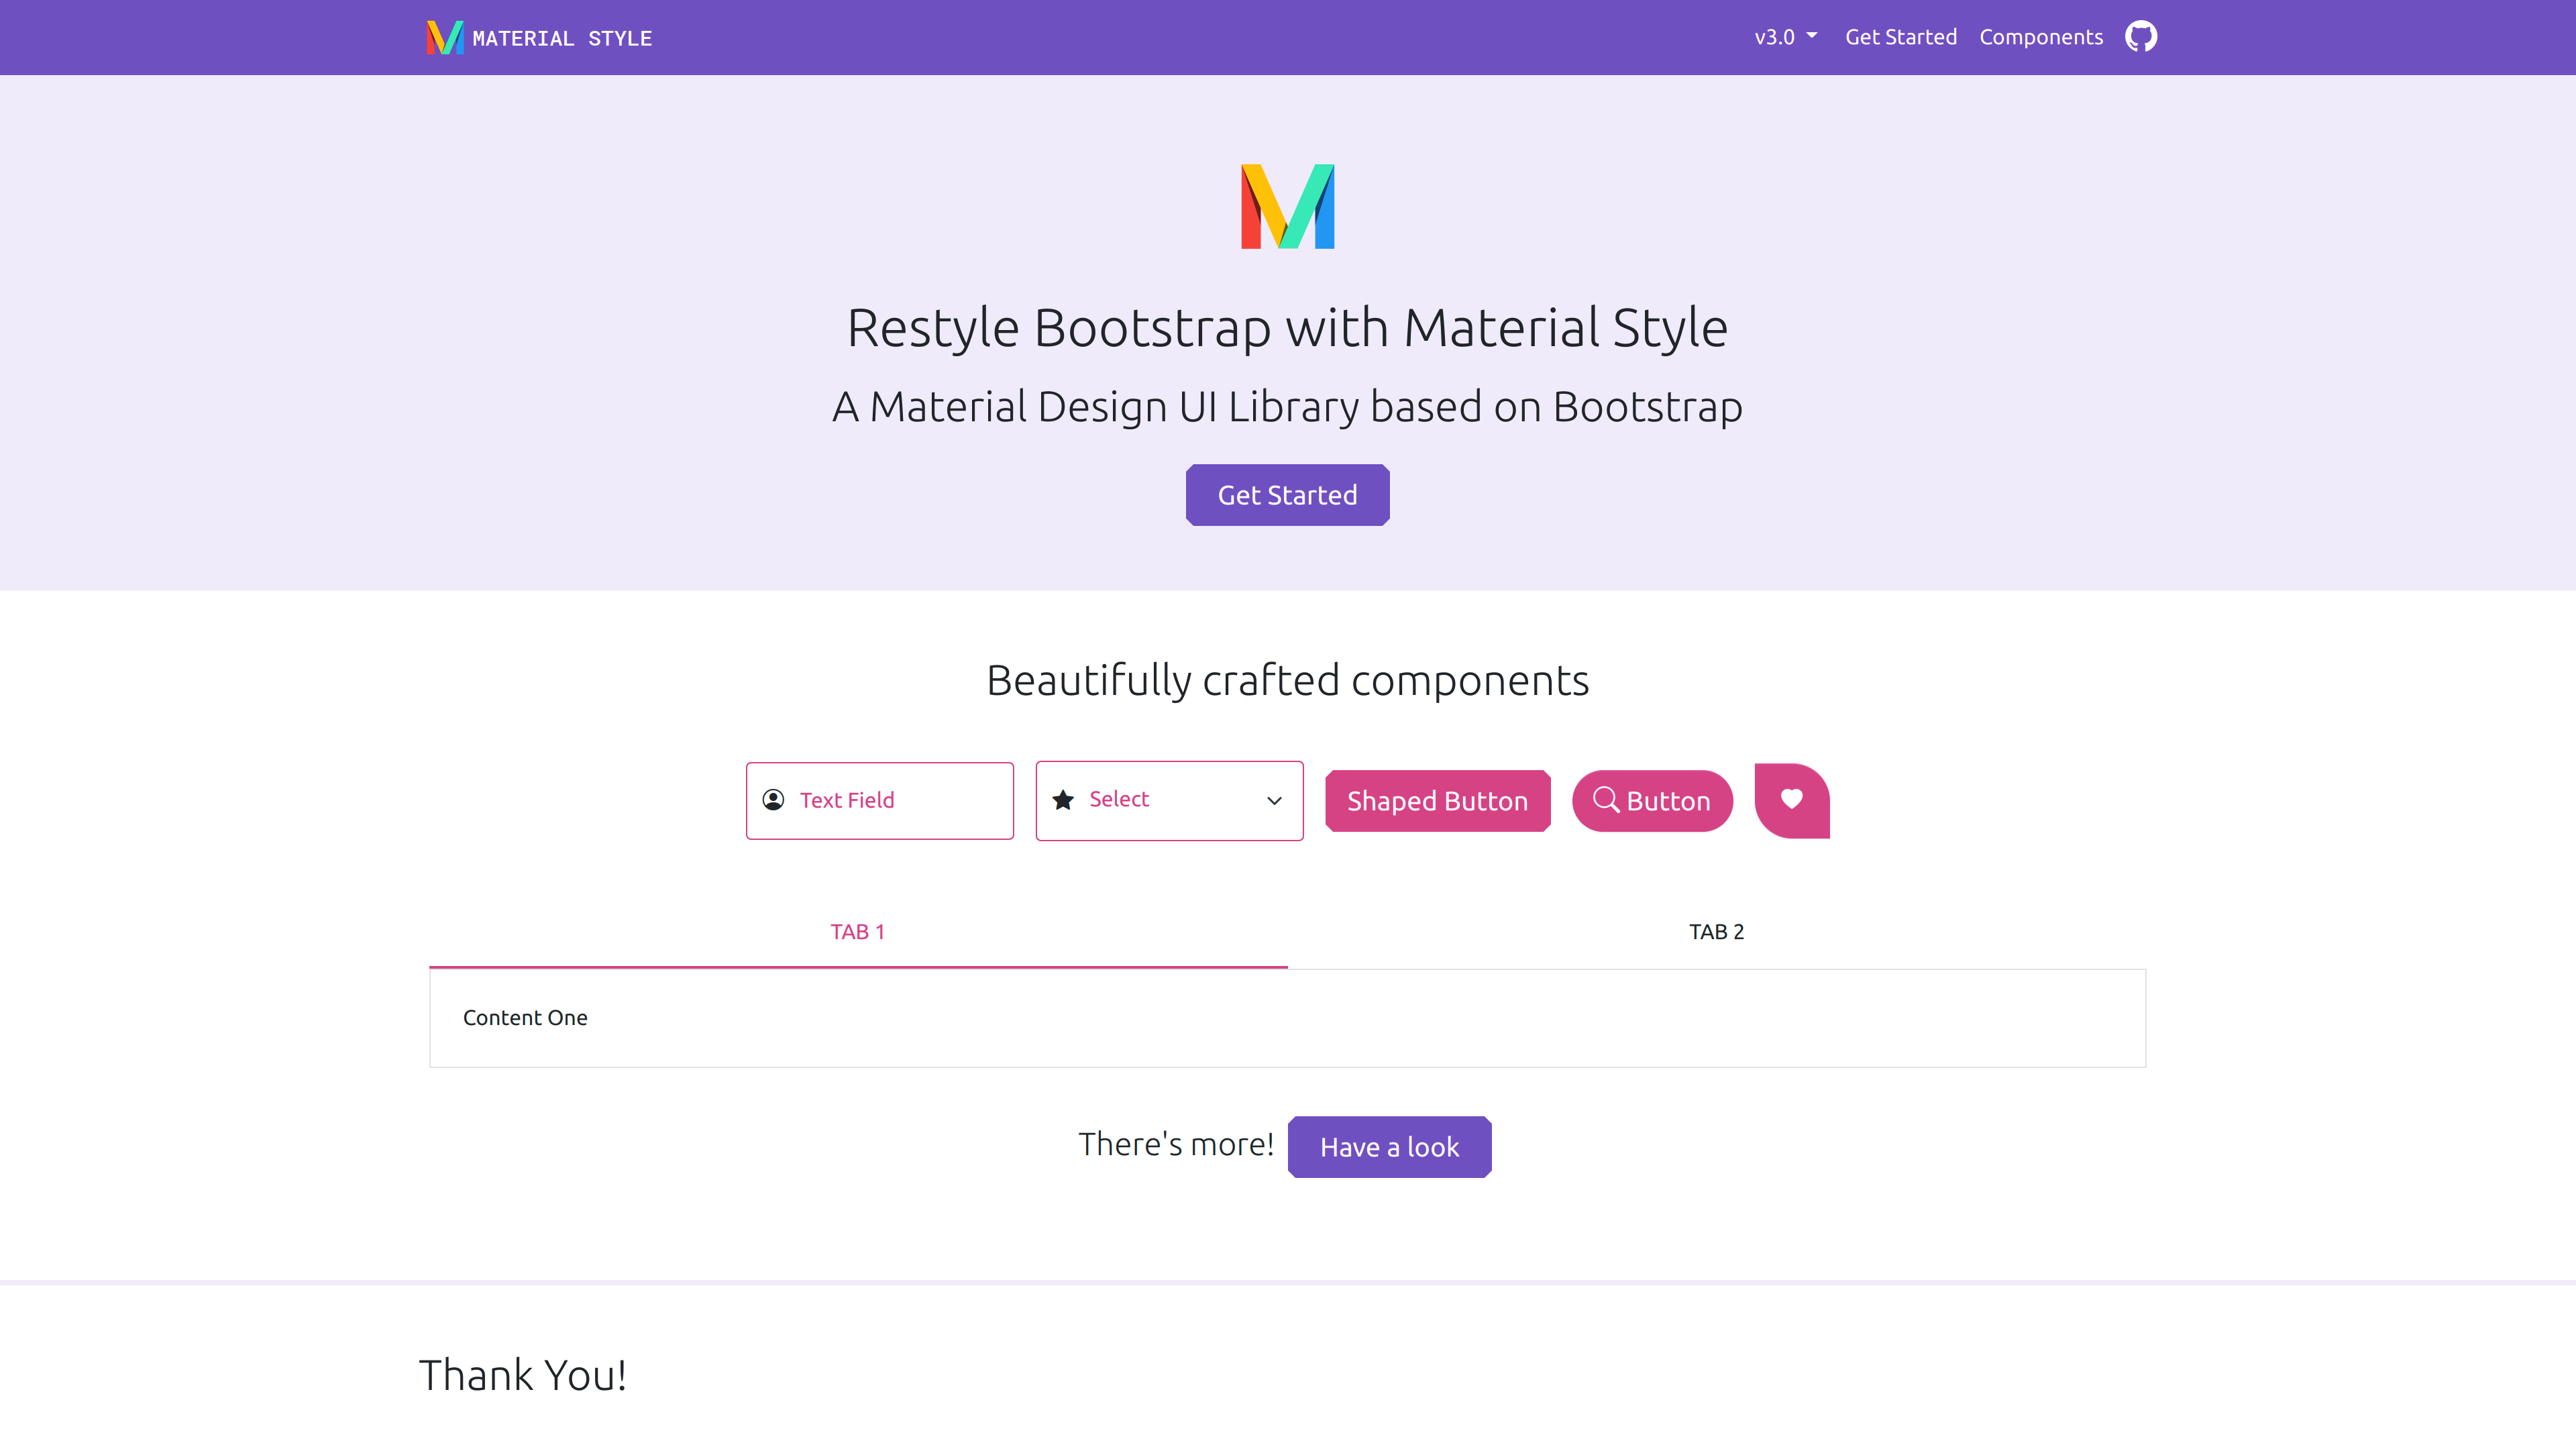Switch to TAB 2
This screenshot has width=2576, height=1449.
tap(1717, 932)
